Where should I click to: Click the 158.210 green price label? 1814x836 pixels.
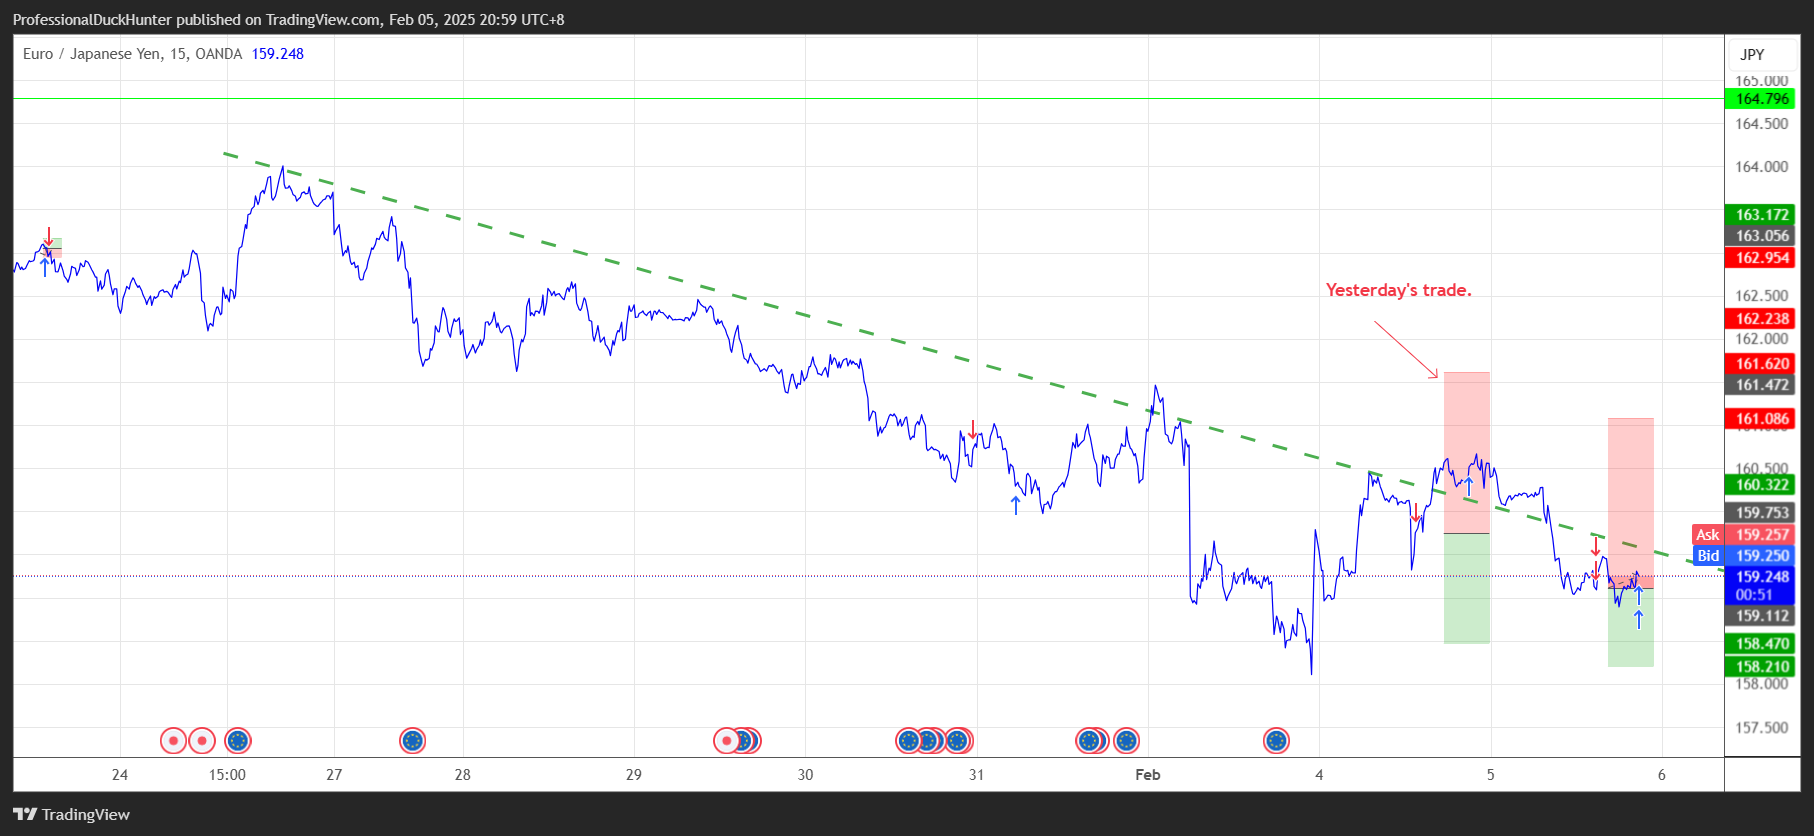(x=1762, y=667)
